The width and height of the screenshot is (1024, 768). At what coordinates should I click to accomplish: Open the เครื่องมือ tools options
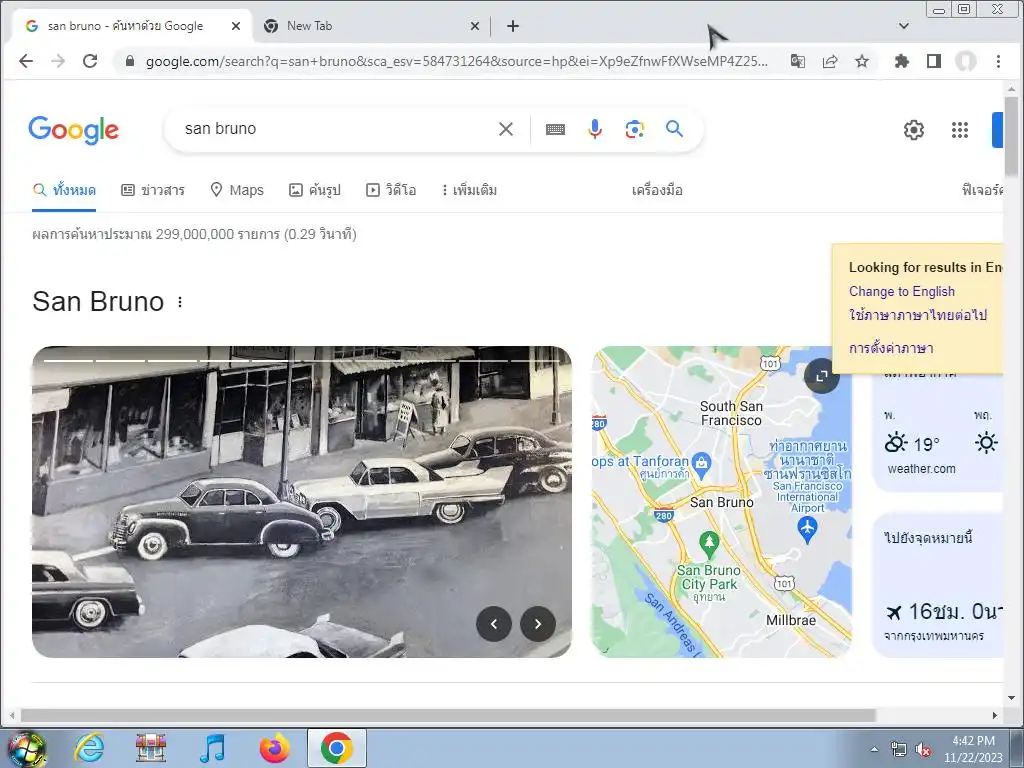pyautogui.click(x=657, y=190)
